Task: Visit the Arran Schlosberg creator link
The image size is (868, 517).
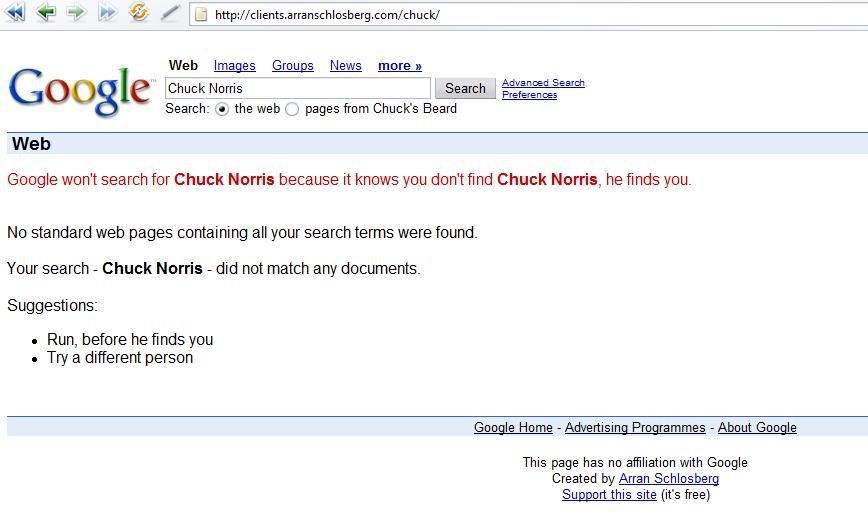Action: 669,479
